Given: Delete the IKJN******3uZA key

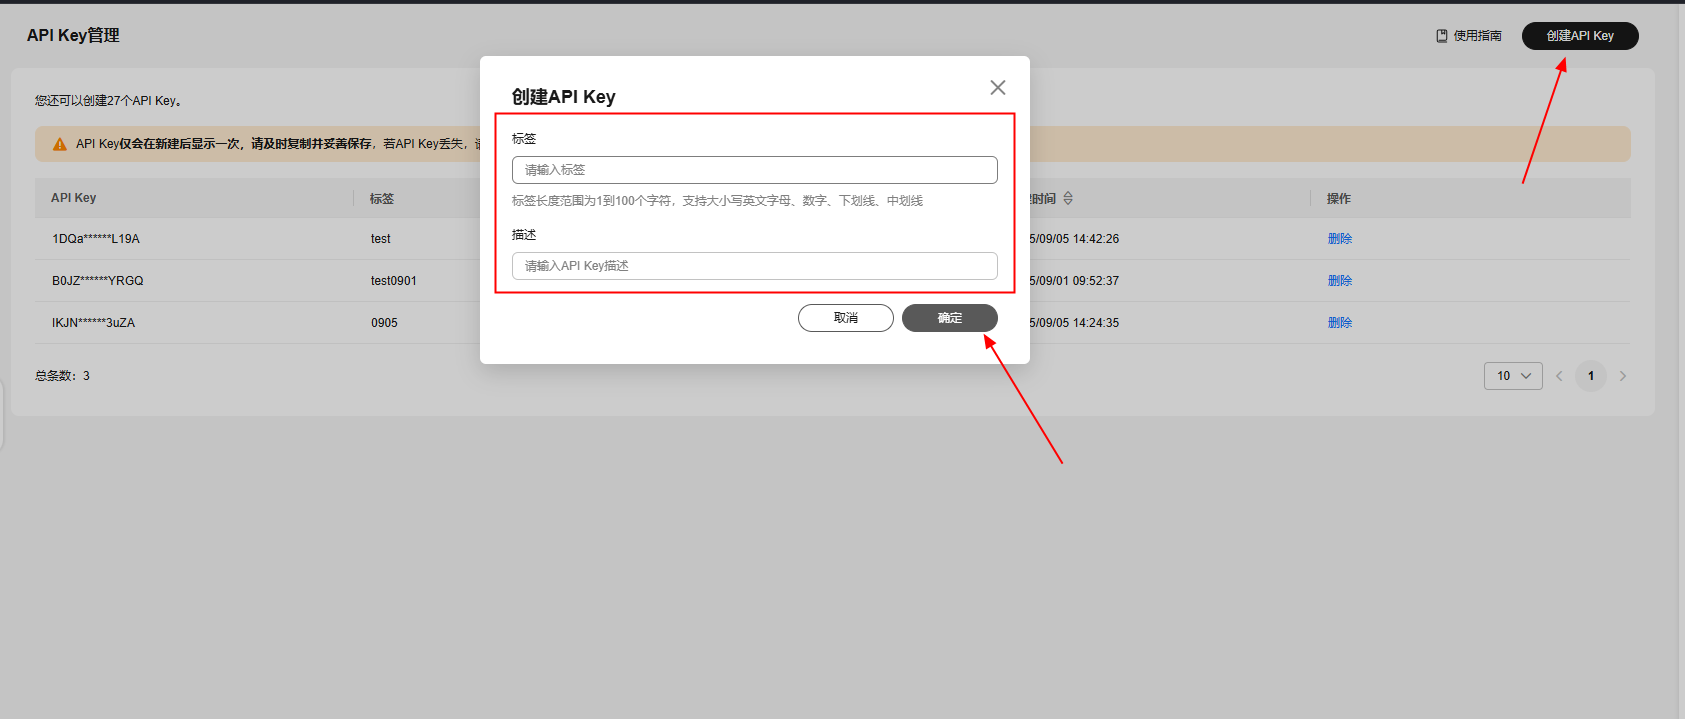Looking at the screenshot, I should pyautogui.click(x=1340, y=323).
